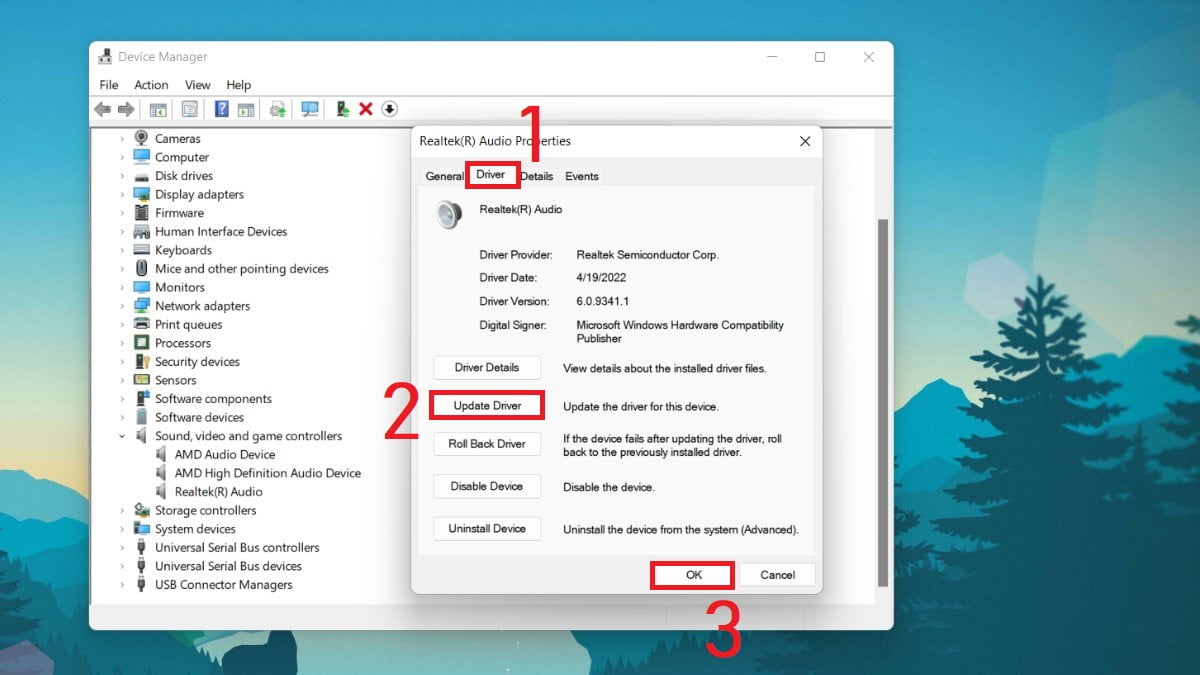Screen dimensions: 1200x675
Task: Click the Display adapters category icon
Action: point(141,194)
